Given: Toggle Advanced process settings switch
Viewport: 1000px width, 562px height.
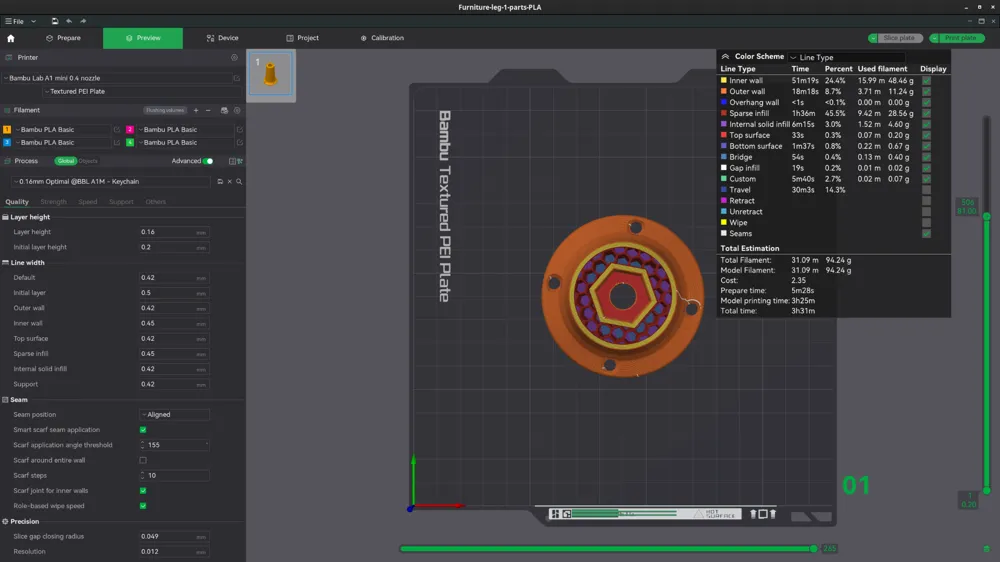Looking at the screenshot, I should coord(208,161).
